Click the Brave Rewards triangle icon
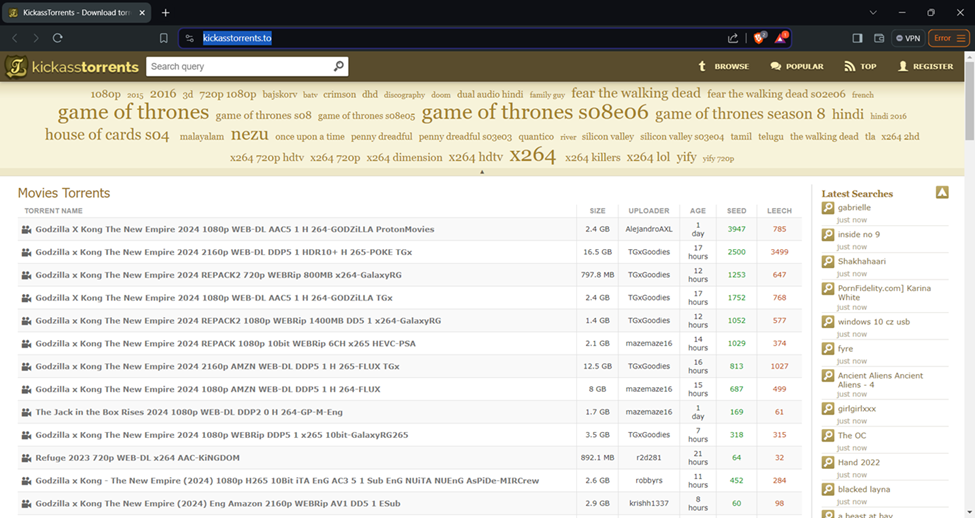 (782, 38)
